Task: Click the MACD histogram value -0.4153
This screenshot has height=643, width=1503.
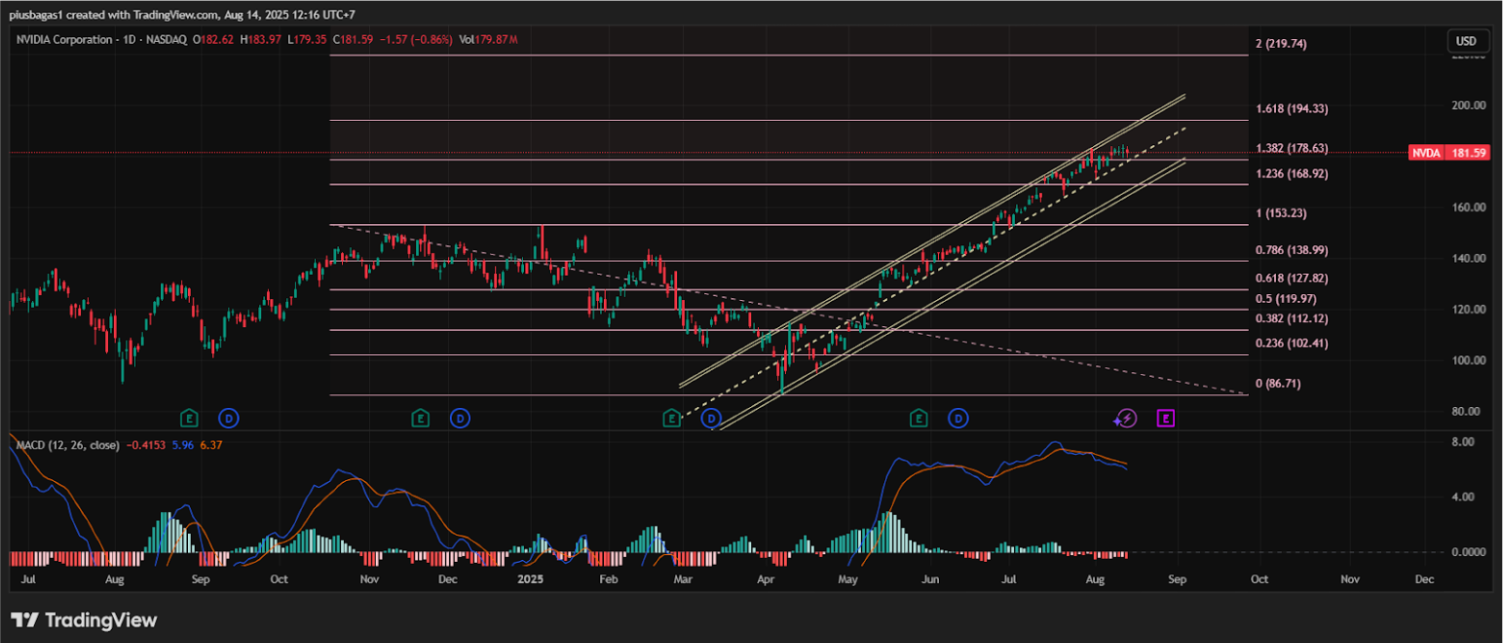Action: click(x=147, y=445)
